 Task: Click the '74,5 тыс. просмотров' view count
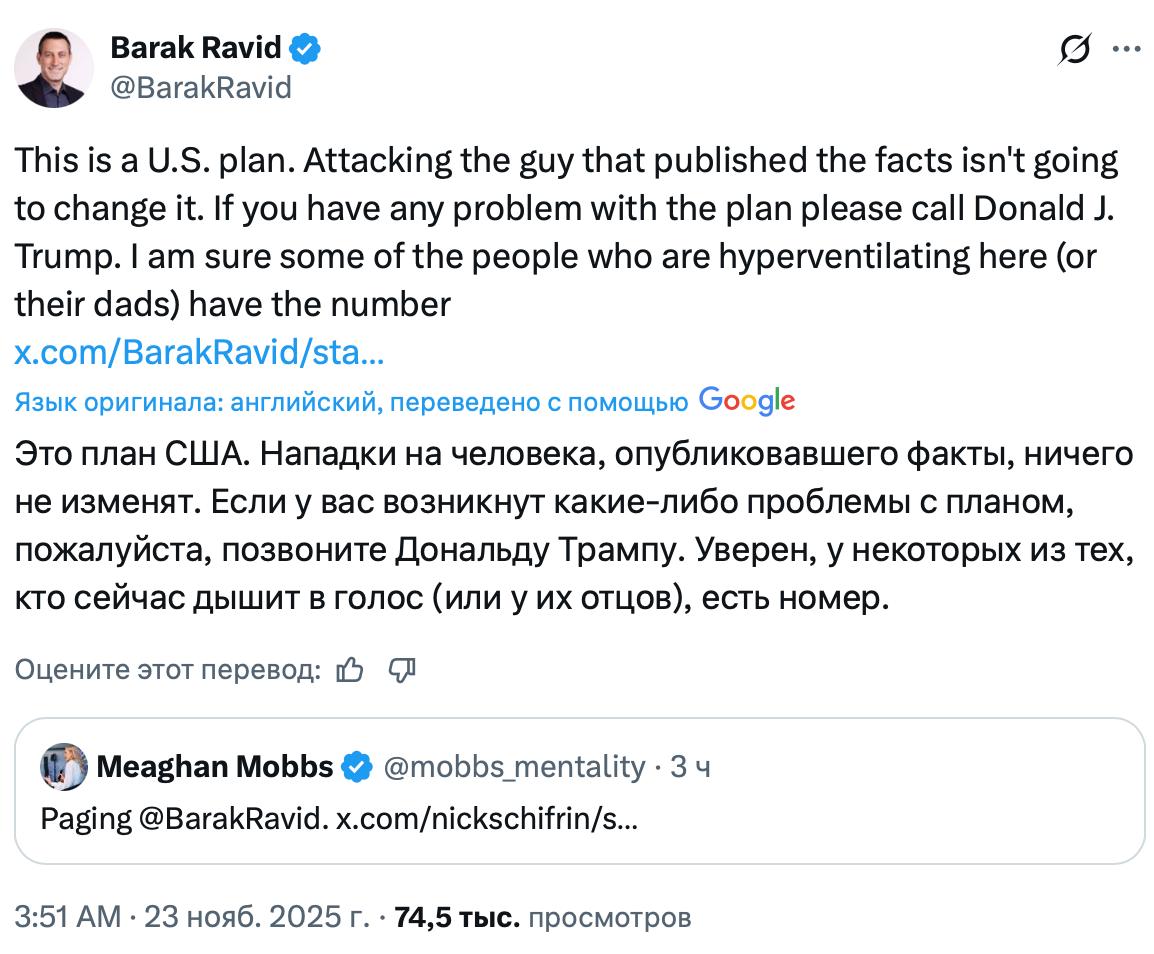click(x=543, y=916)
